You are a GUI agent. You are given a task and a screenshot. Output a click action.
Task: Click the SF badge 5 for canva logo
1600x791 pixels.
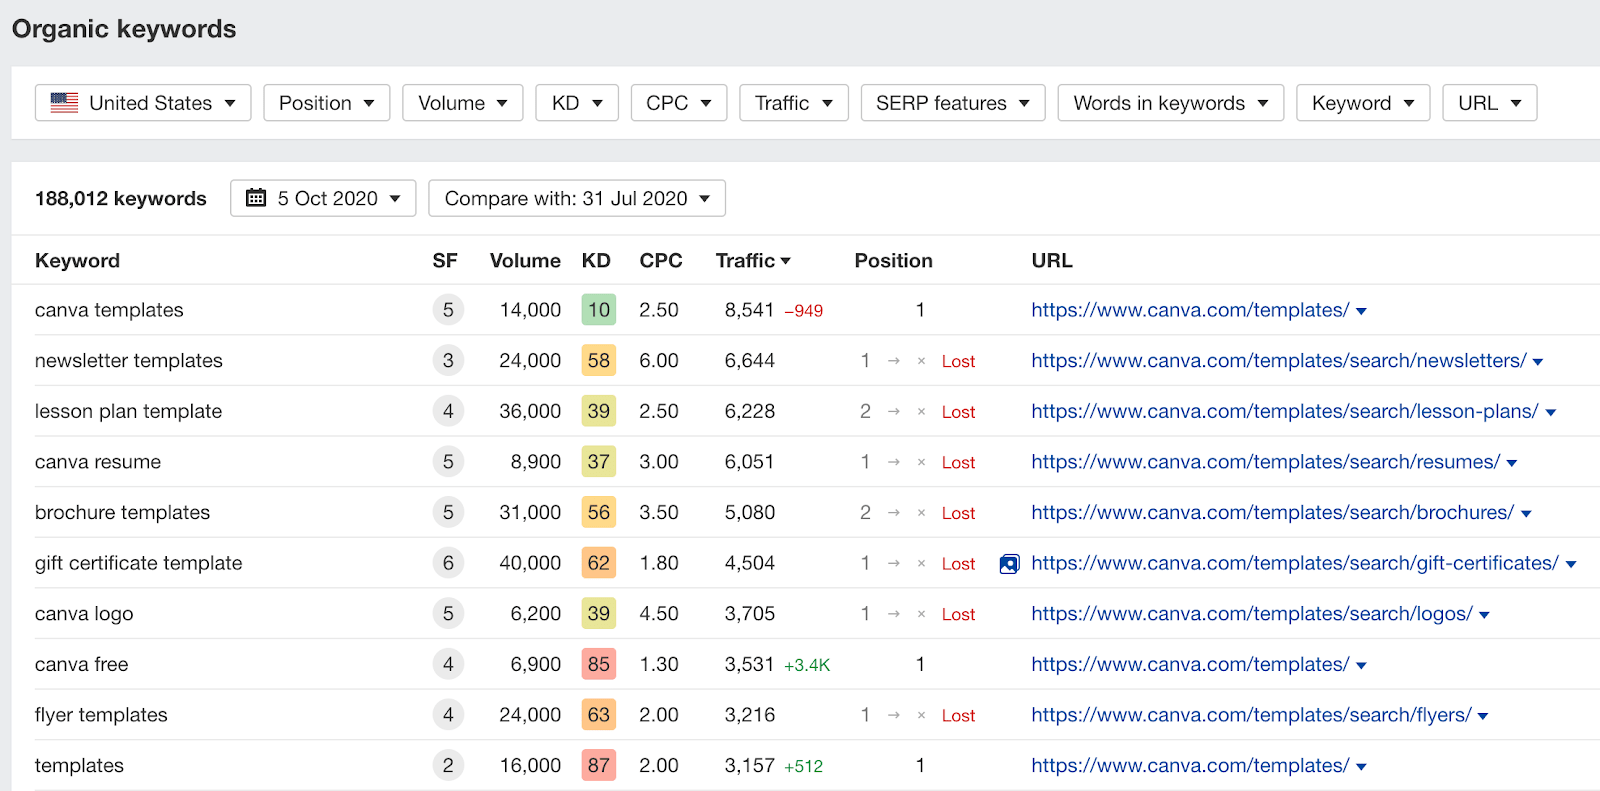[x=448, y=614]
